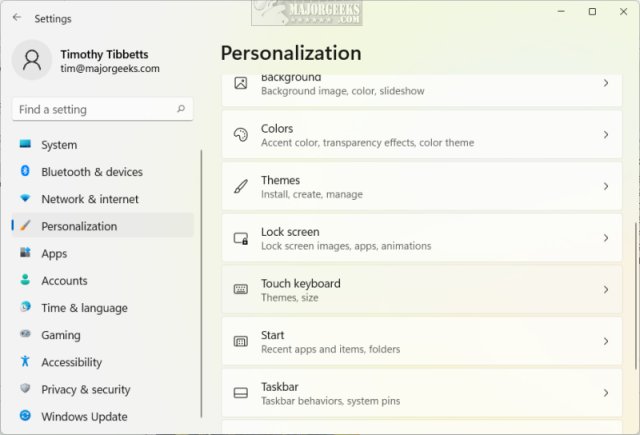Screen dimensions: 640x435
Task: Click the Touch keyboard icon
Action: coord(240,290)
